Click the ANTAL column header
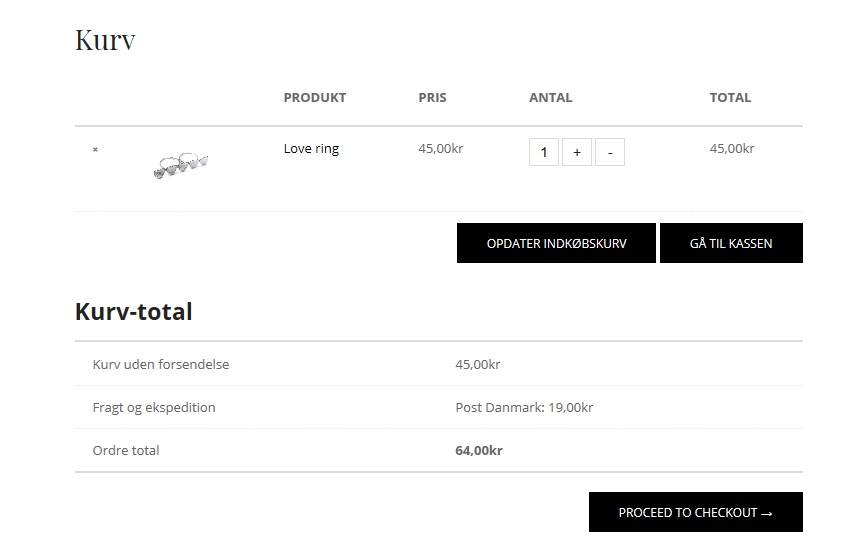Image resolution: width=853 pixels, height=542 pixels. pos(551,97)
